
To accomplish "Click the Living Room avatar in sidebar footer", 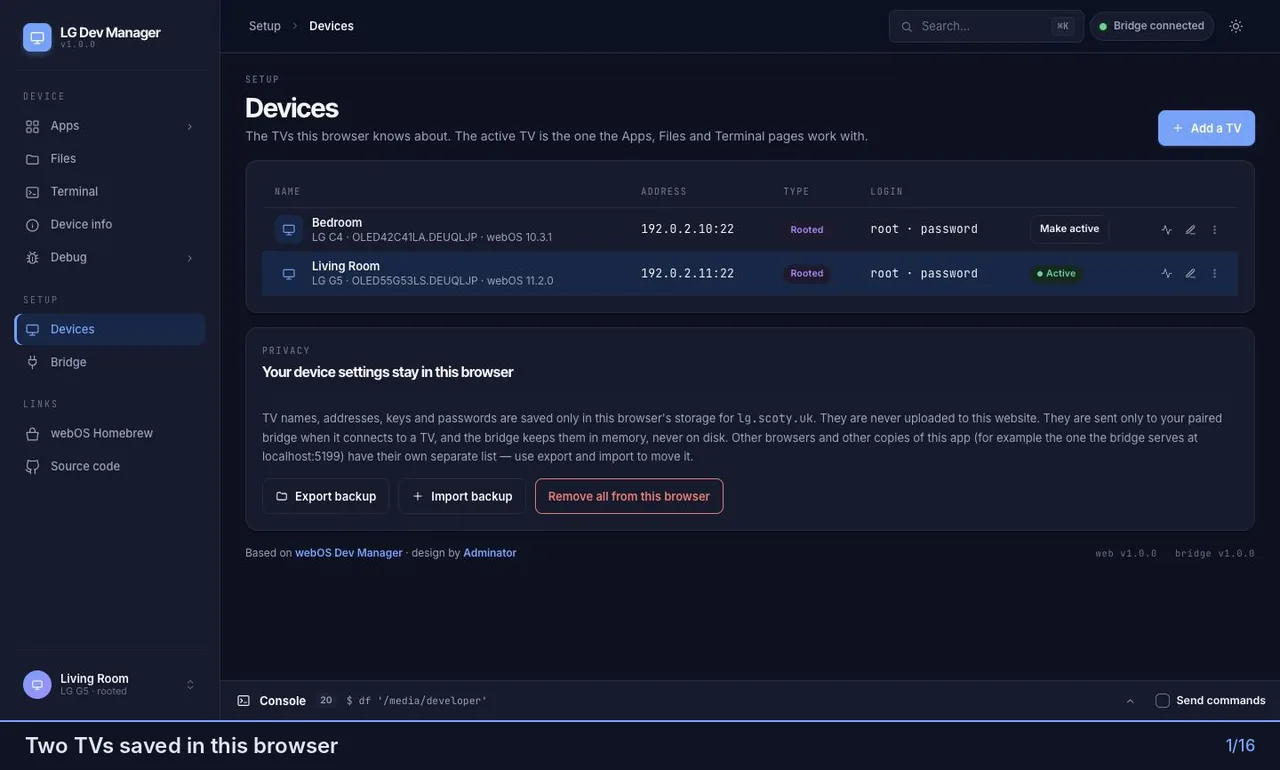I will (x=37, y=685).
